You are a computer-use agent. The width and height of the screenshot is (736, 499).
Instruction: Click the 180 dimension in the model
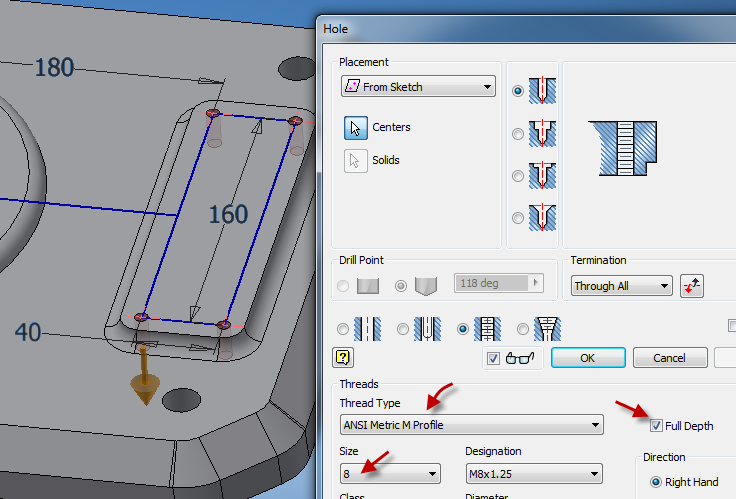point(54,68)
